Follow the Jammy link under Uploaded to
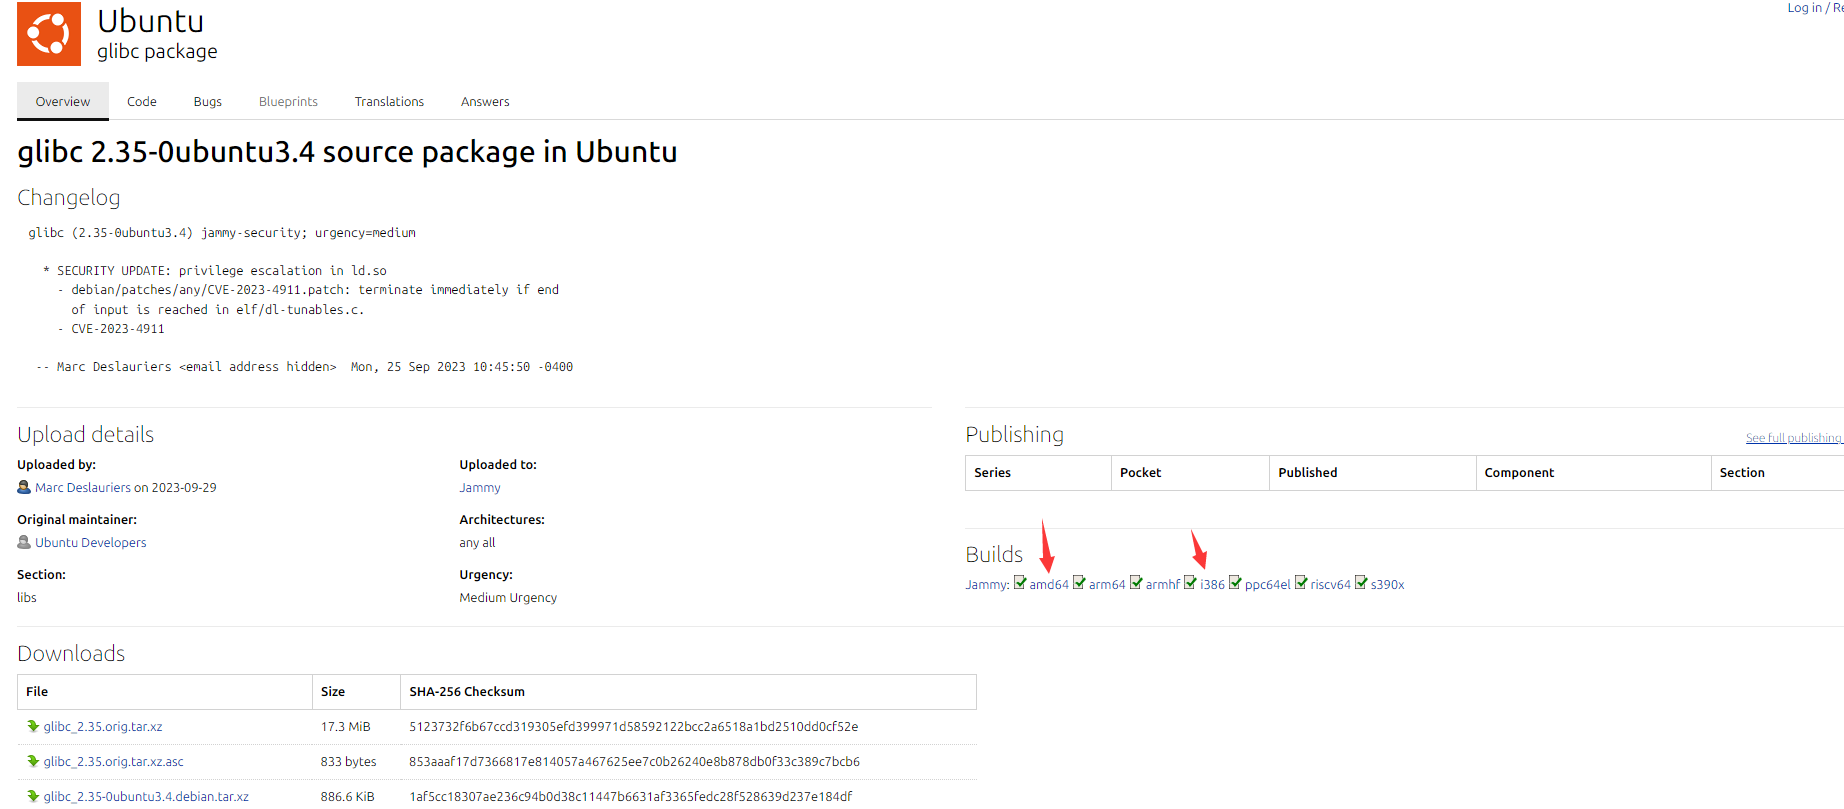The width and height of the screenshot is (1844, 809). tap(480, 488)
